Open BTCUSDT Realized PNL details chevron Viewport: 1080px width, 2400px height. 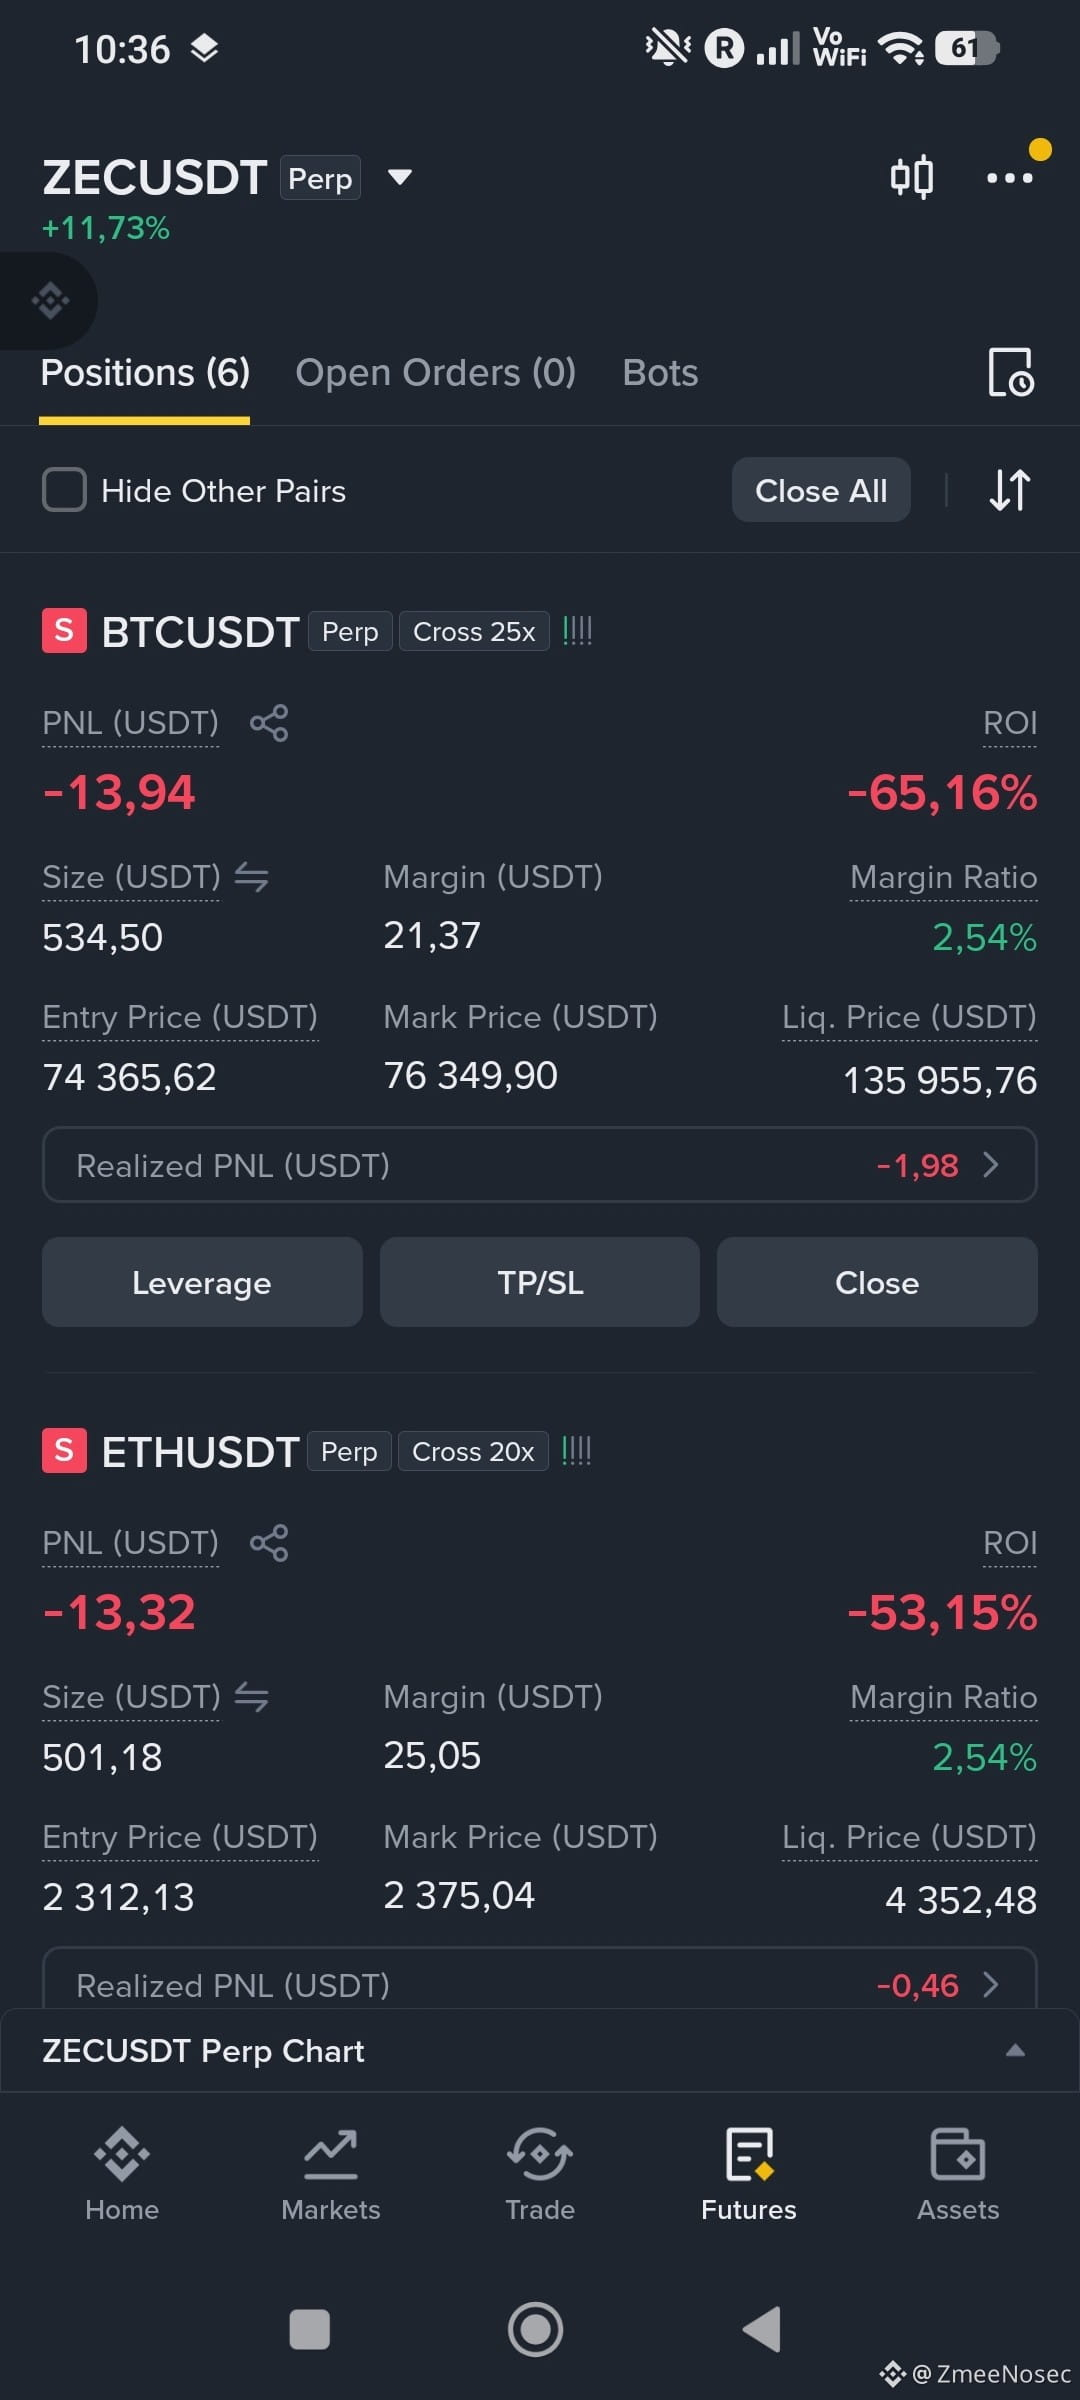click(991, 1165)
